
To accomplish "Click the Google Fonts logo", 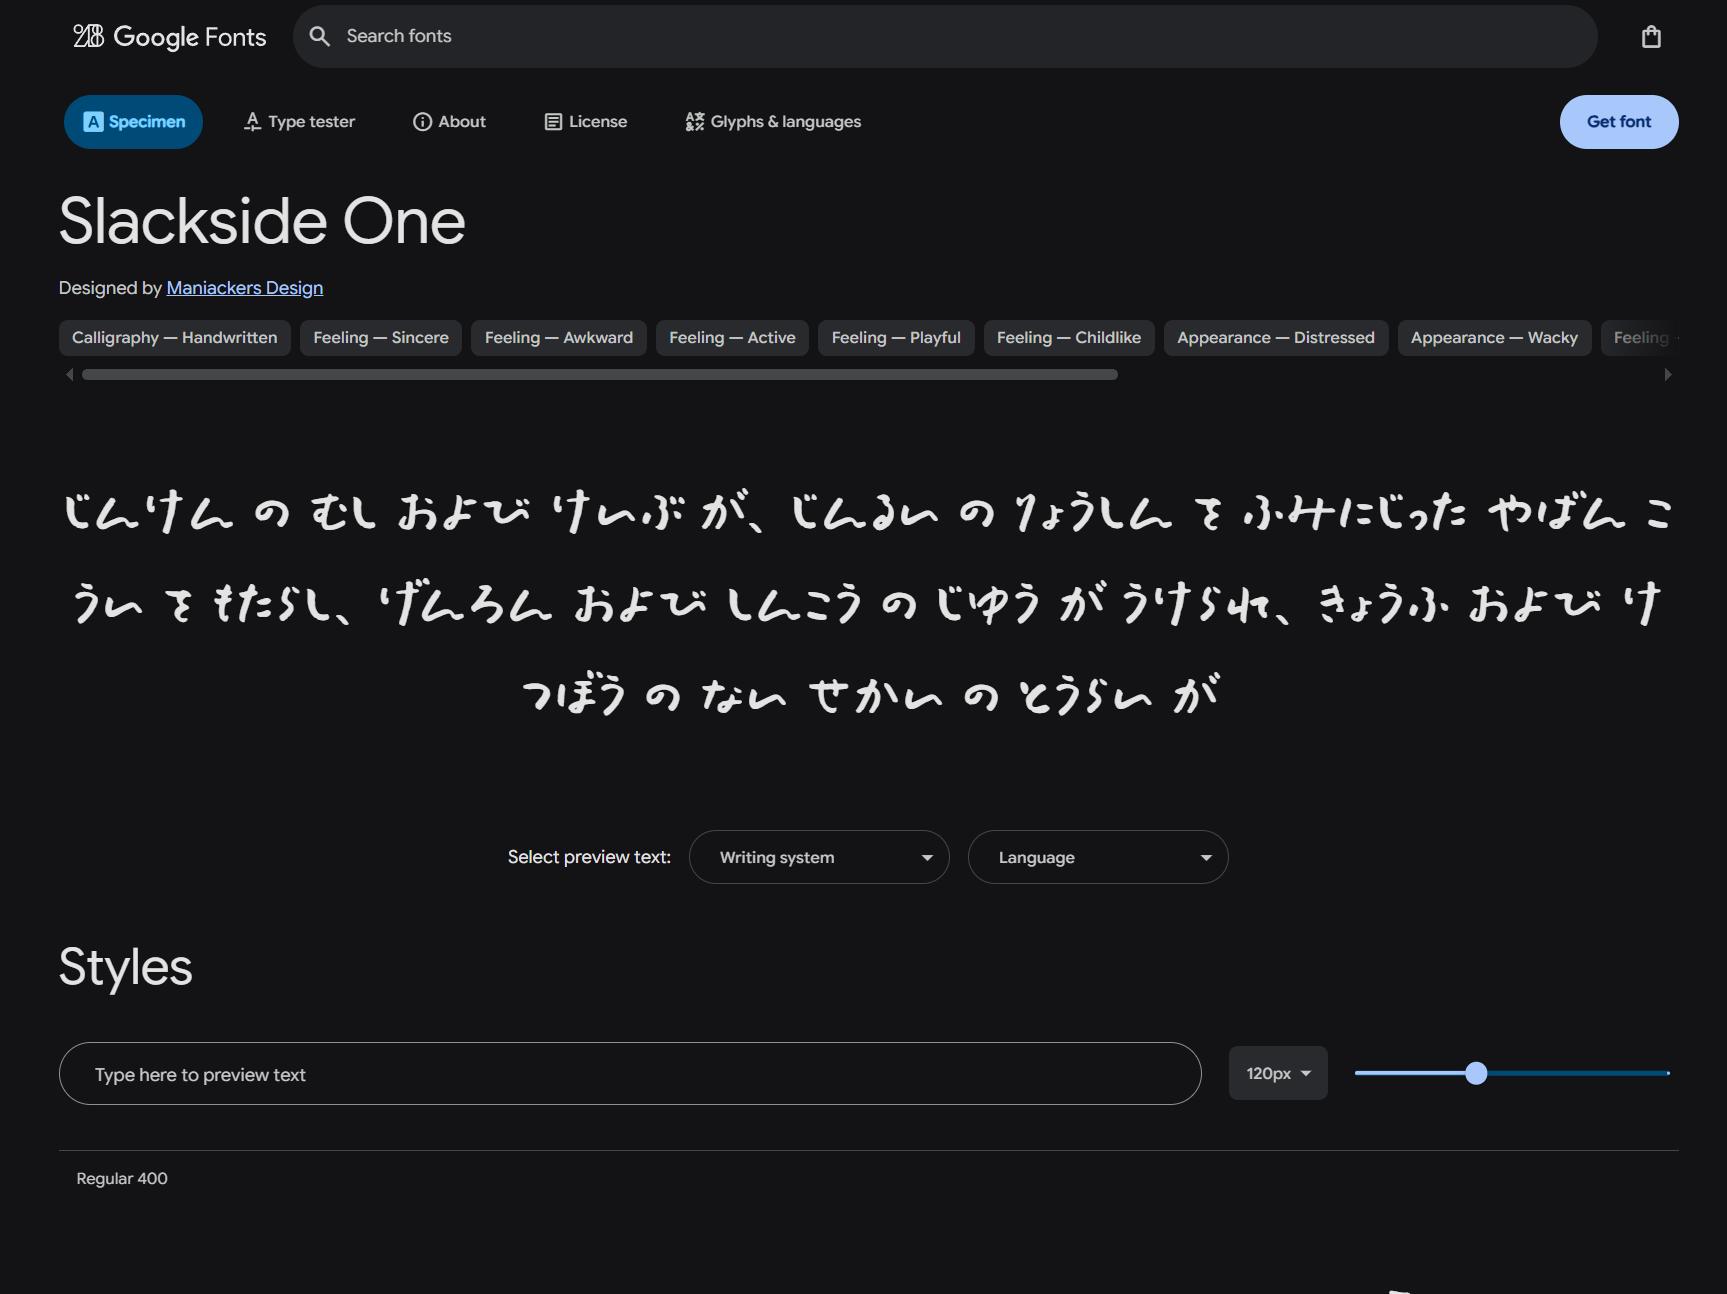I will click(167, 36).
